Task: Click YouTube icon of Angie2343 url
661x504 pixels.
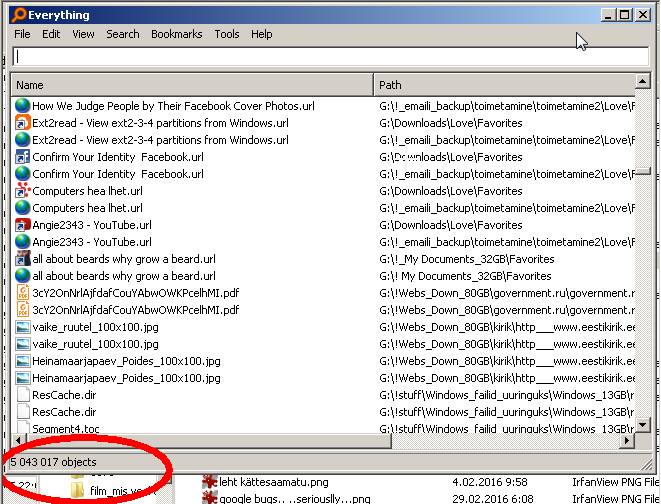Action: coord(22,225)
